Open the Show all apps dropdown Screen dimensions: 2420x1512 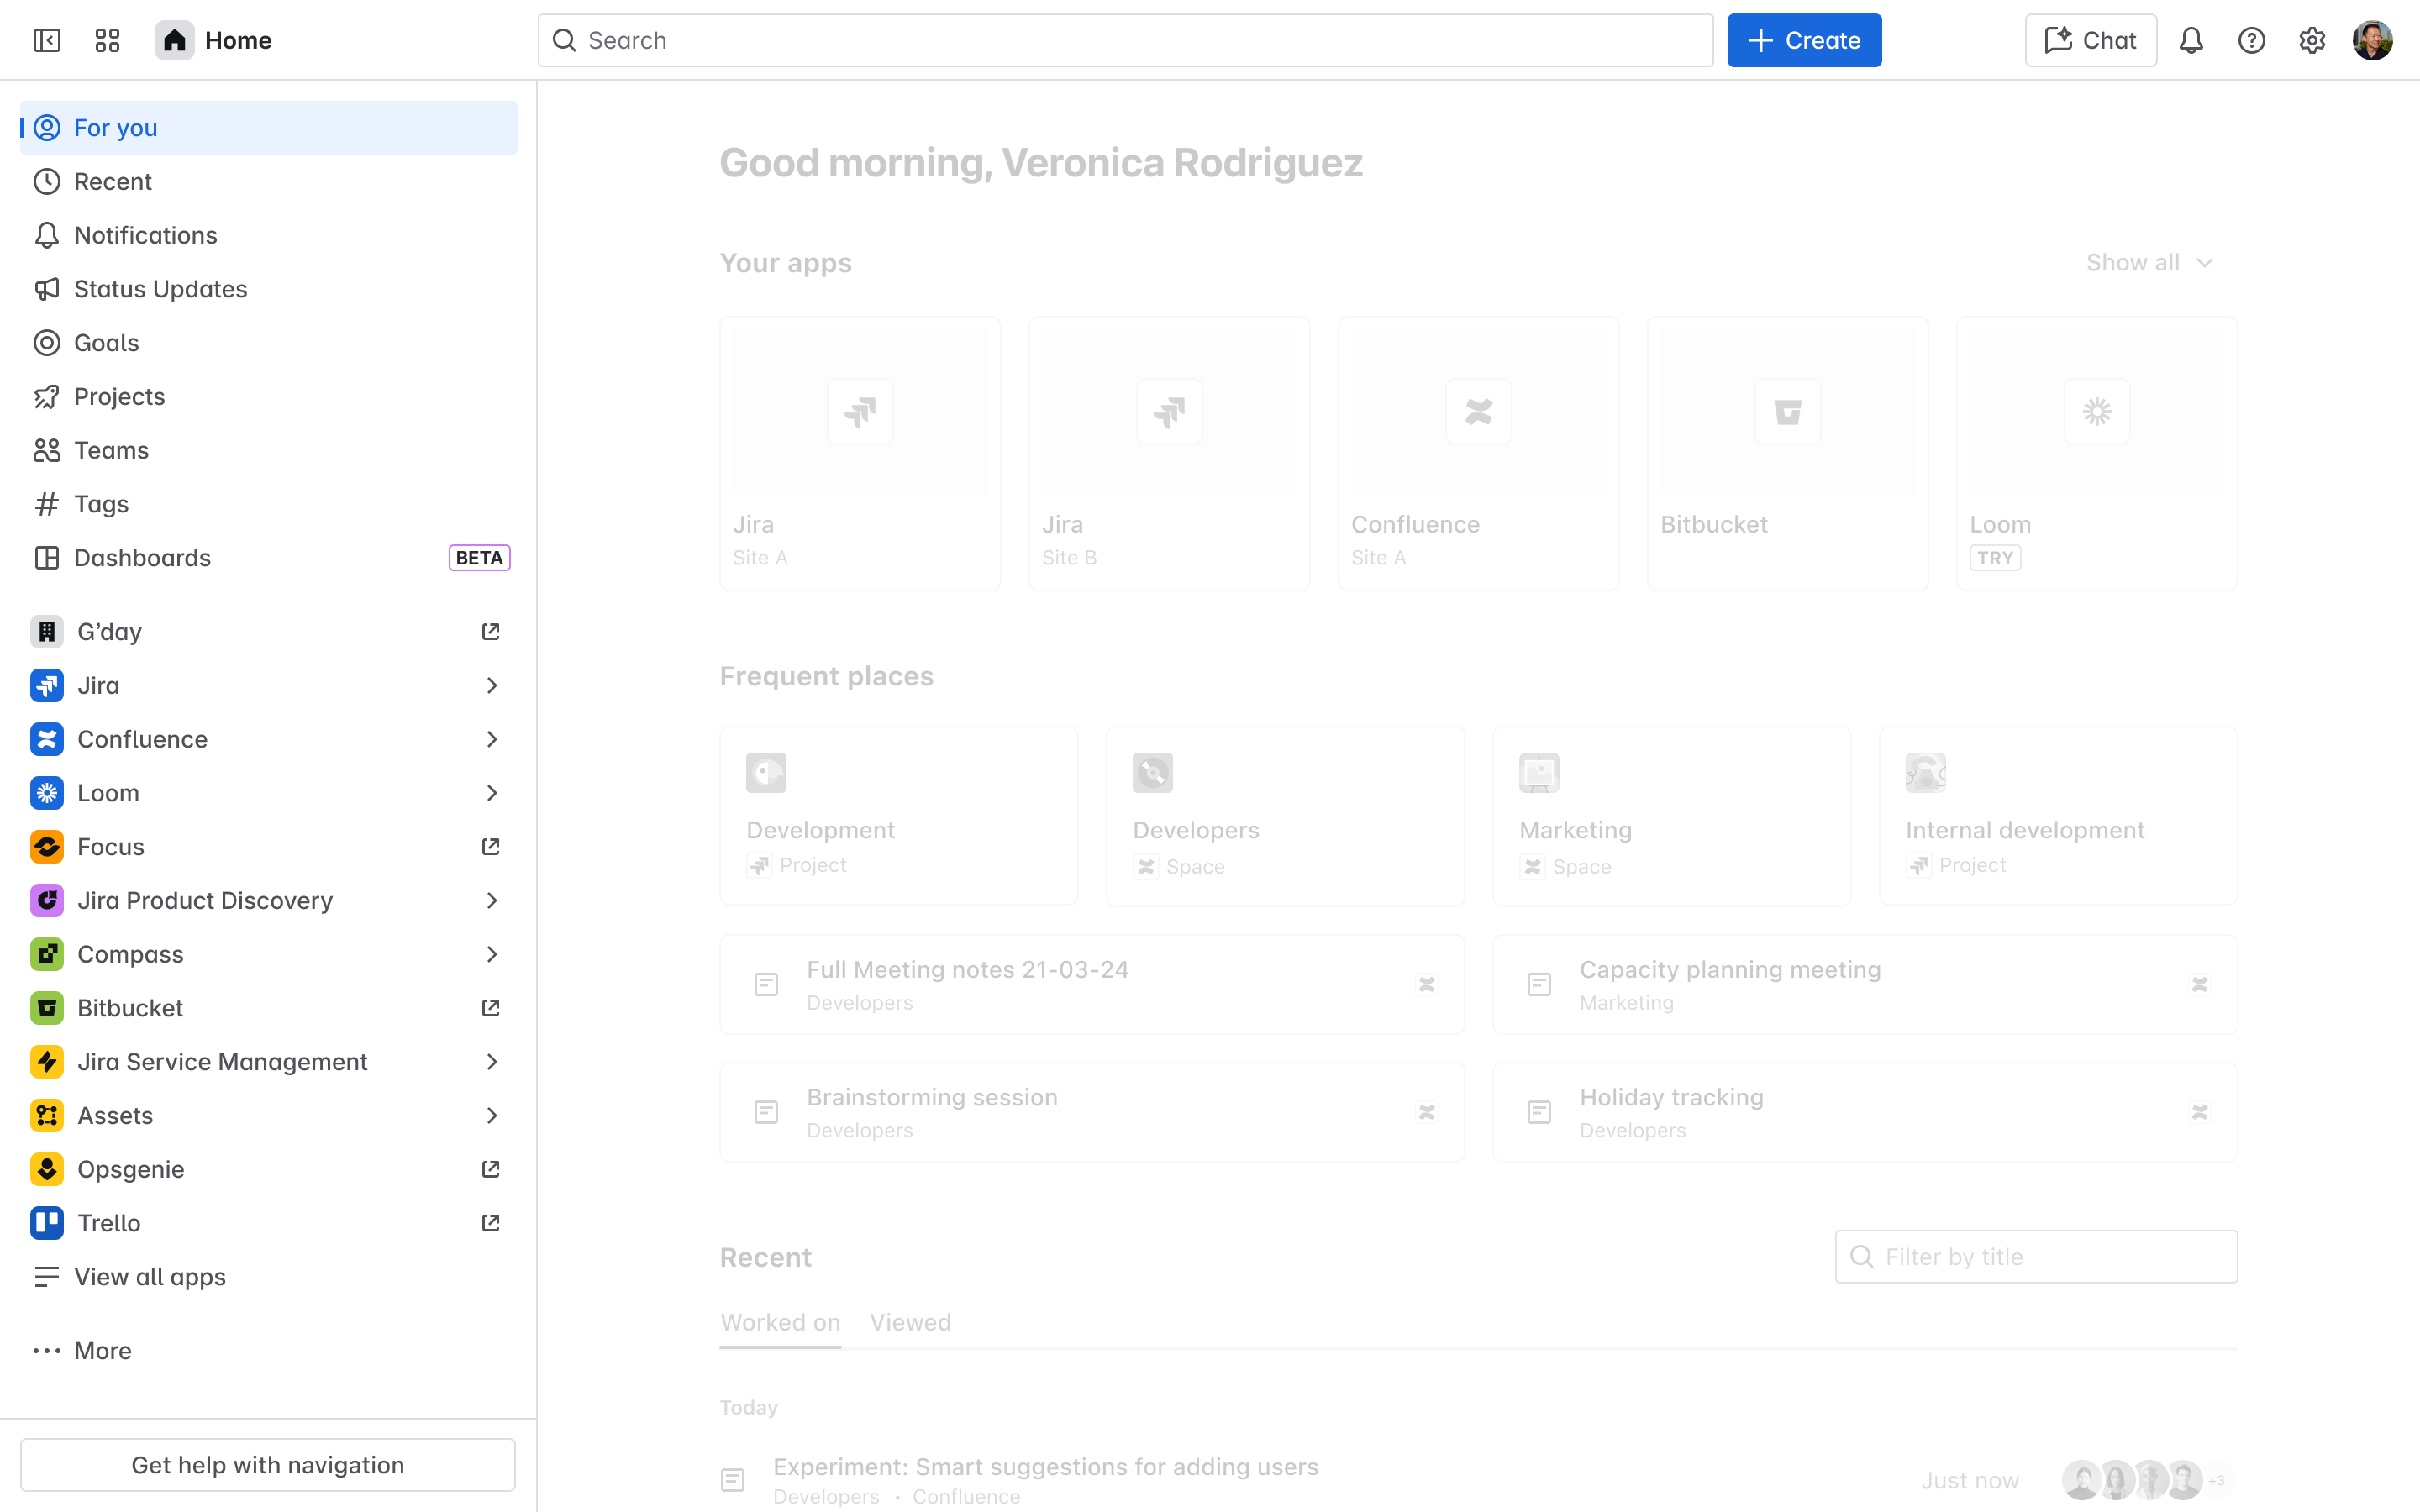click(2149, 263)
